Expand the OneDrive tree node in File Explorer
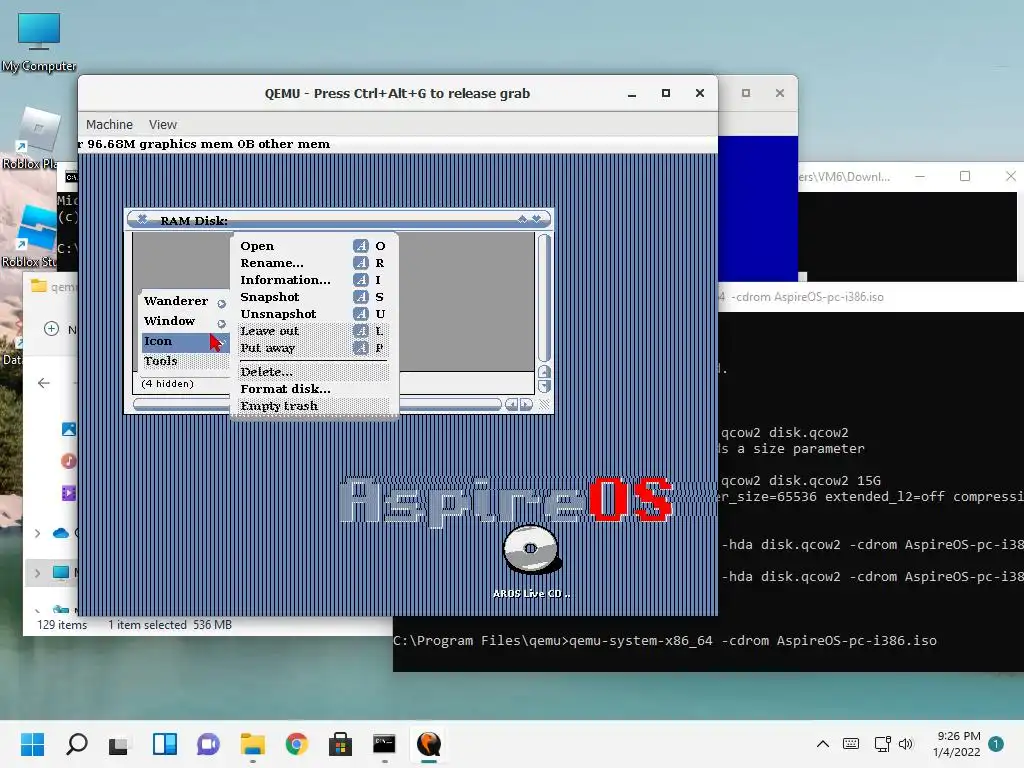 37,534
